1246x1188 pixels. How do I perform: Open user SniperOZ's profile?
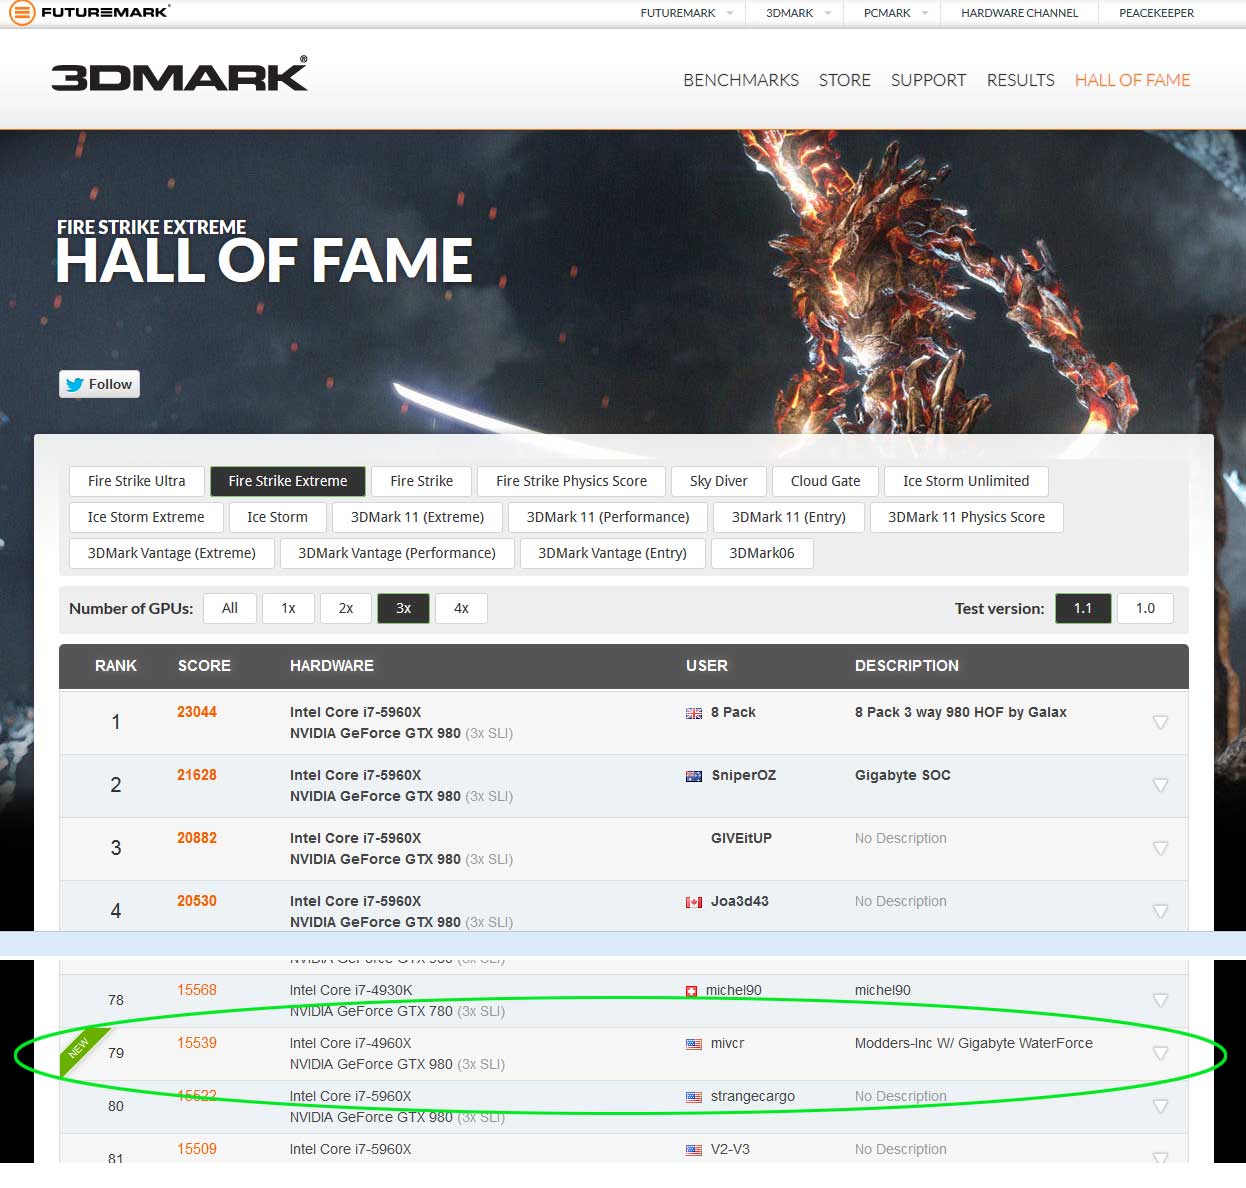coord(744,775)
